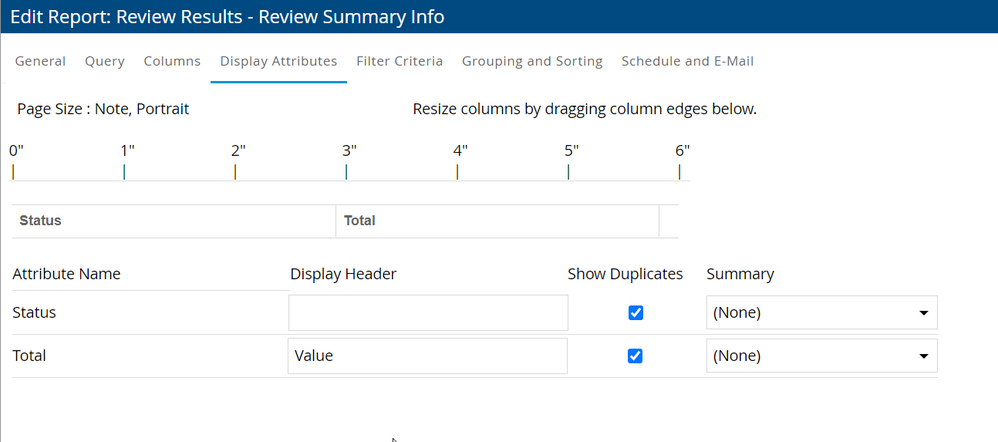Uncheck Show Duplicates for Status
This screenshot has height=442, width=998.
[635, 313]
